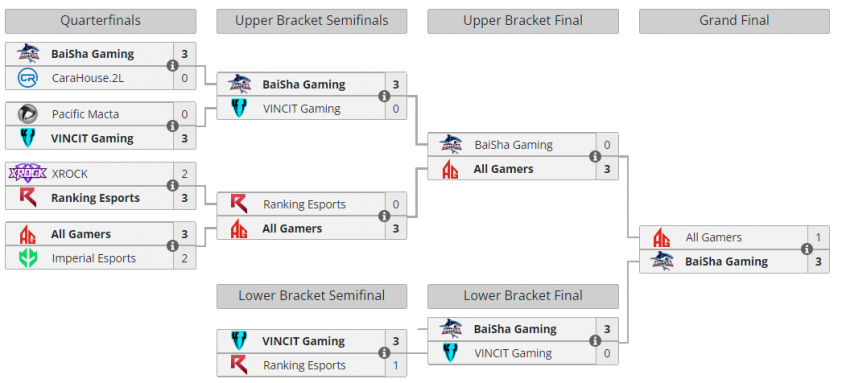The height and width of the screenshot is (383, 842).
Task: Open info icon for All Gamers vs Imperial Esports
Action: [172, 246]
